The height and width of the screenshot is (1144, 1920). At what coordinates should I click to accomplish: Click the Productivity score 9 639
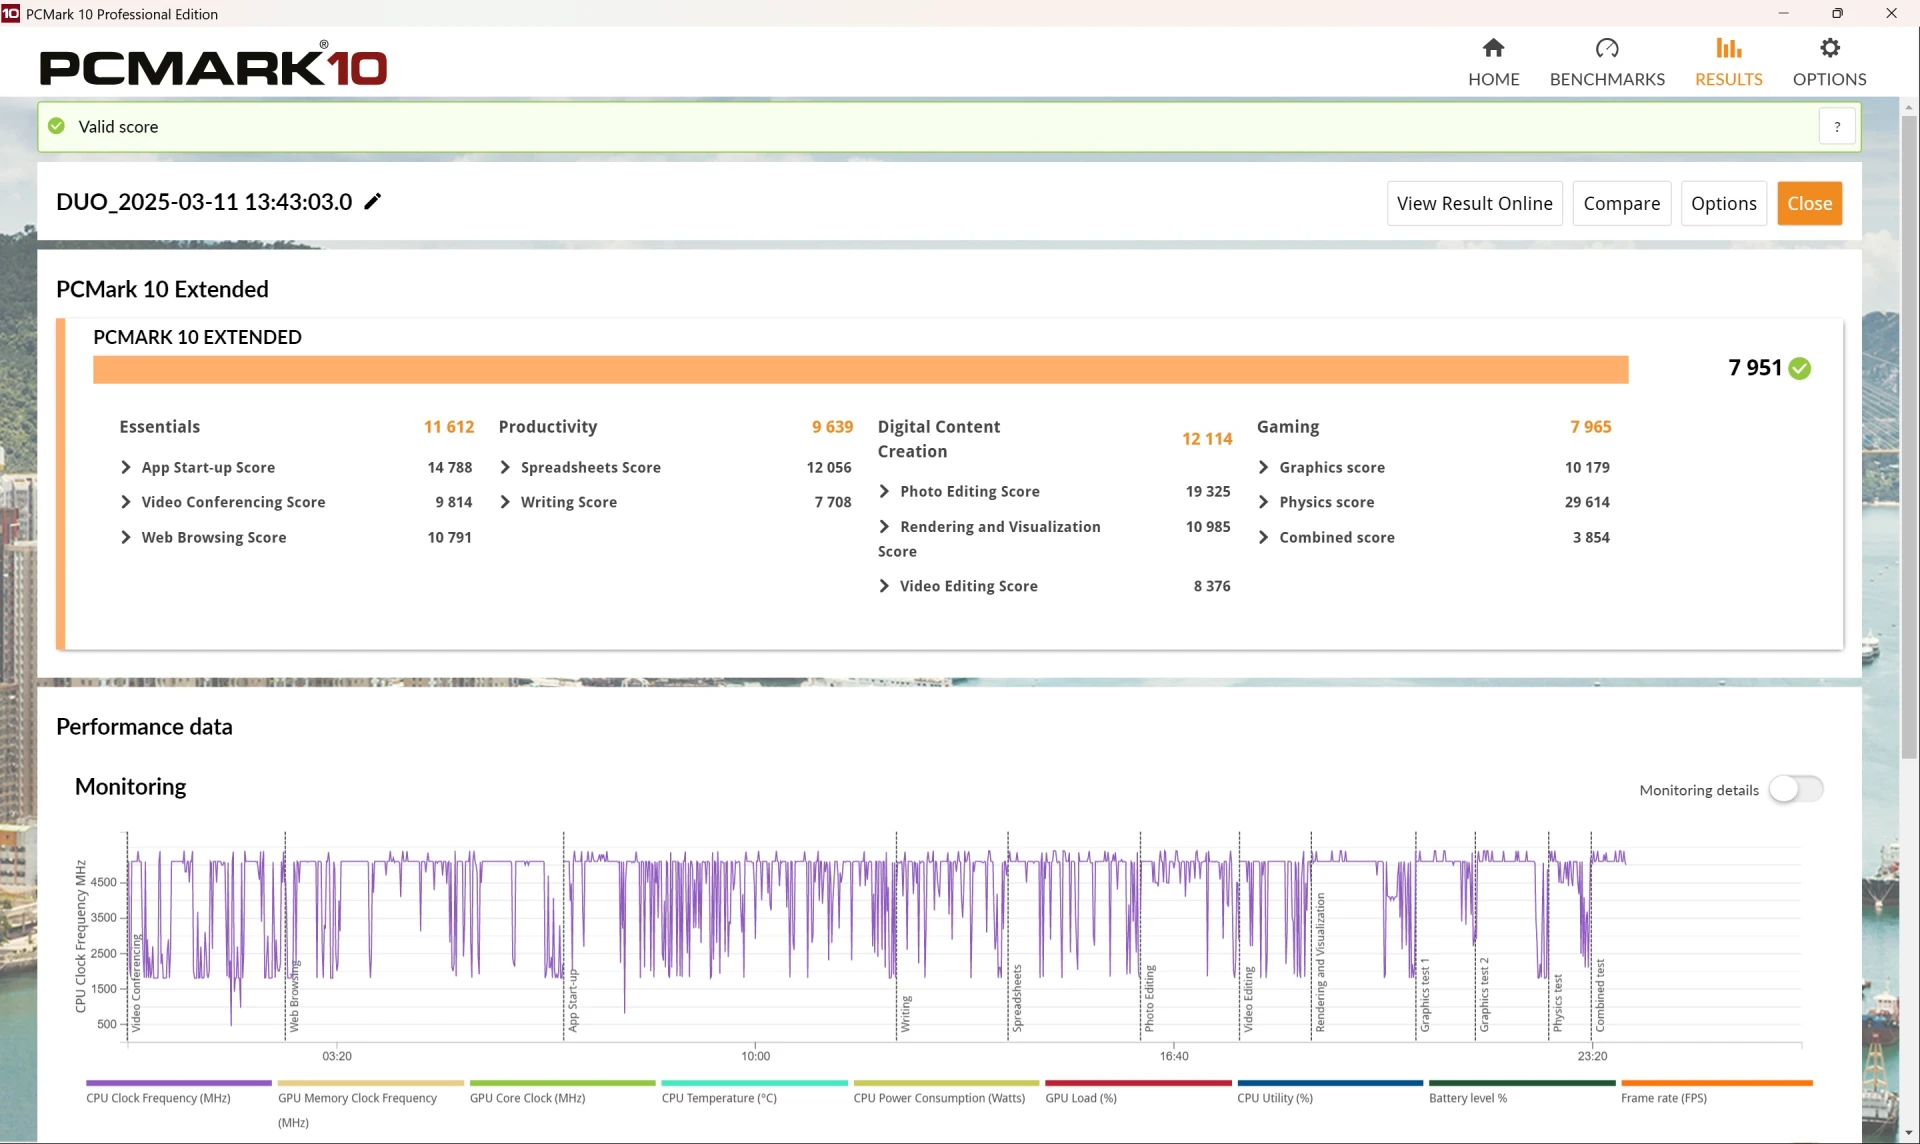[x=832, y=427]
